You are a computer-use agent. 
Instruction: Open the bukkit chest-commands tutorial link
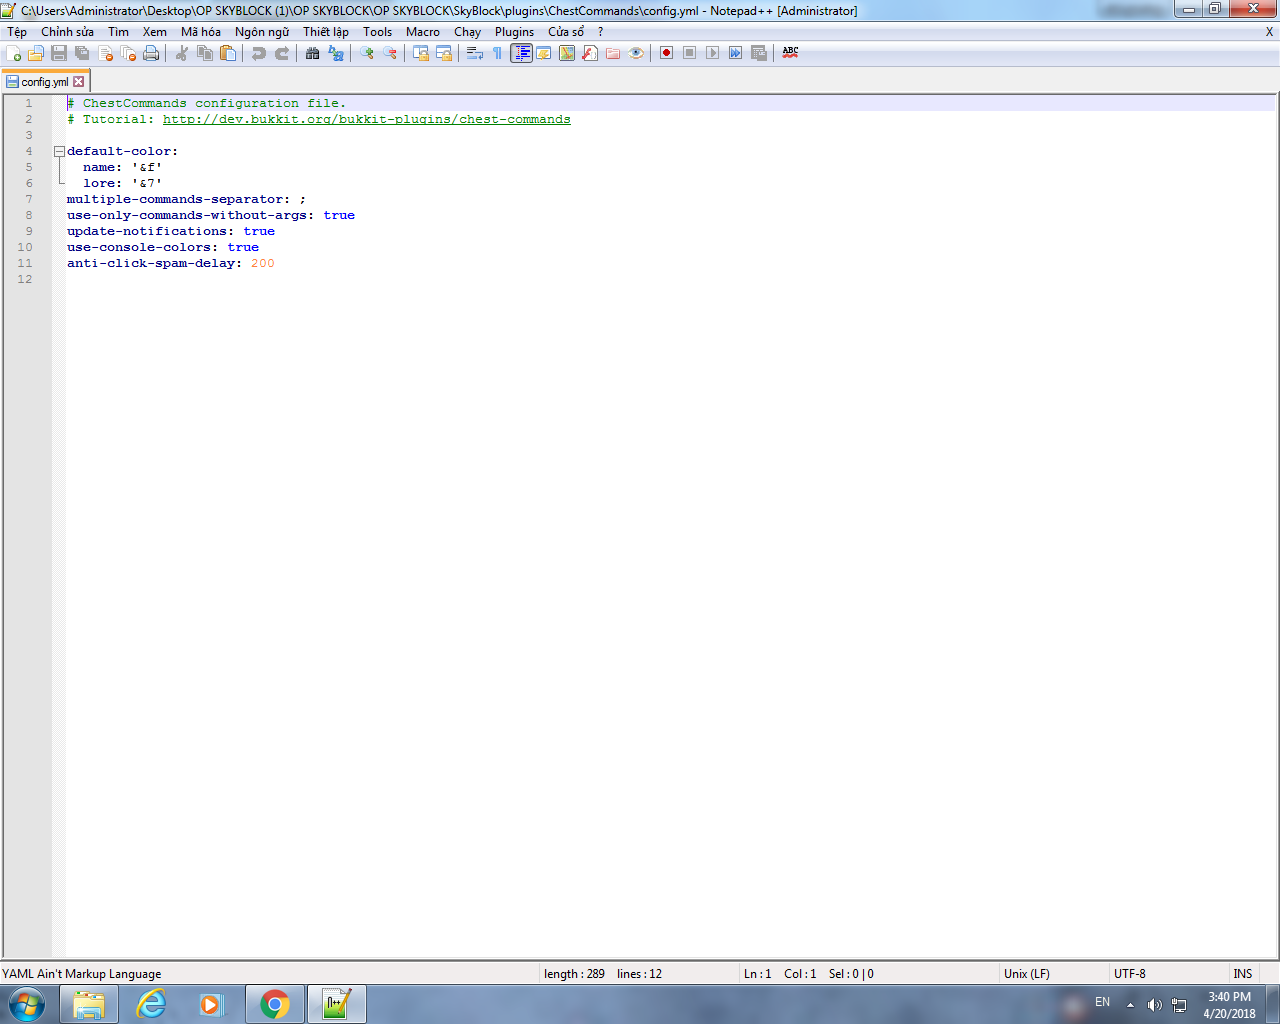[366, 120]
